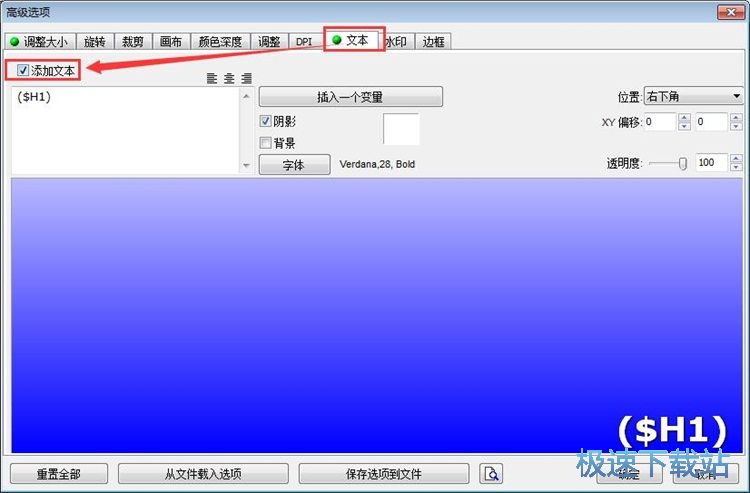Switch to the DPI tab
This screenshot has height=493, width=750.
click(304, 42)
